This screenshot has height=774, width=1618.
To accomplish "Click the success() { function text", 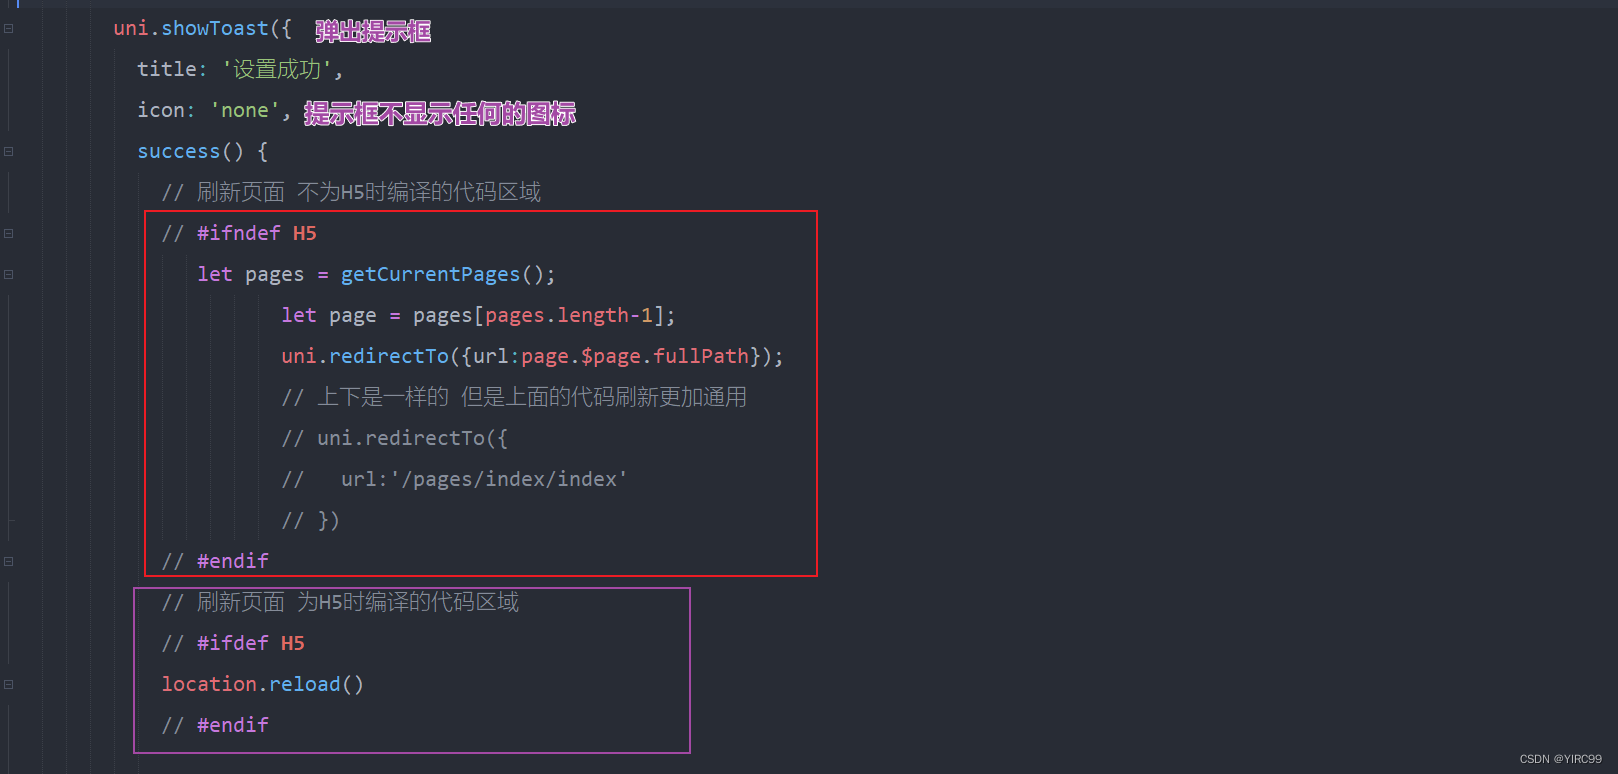I will 202,151.
